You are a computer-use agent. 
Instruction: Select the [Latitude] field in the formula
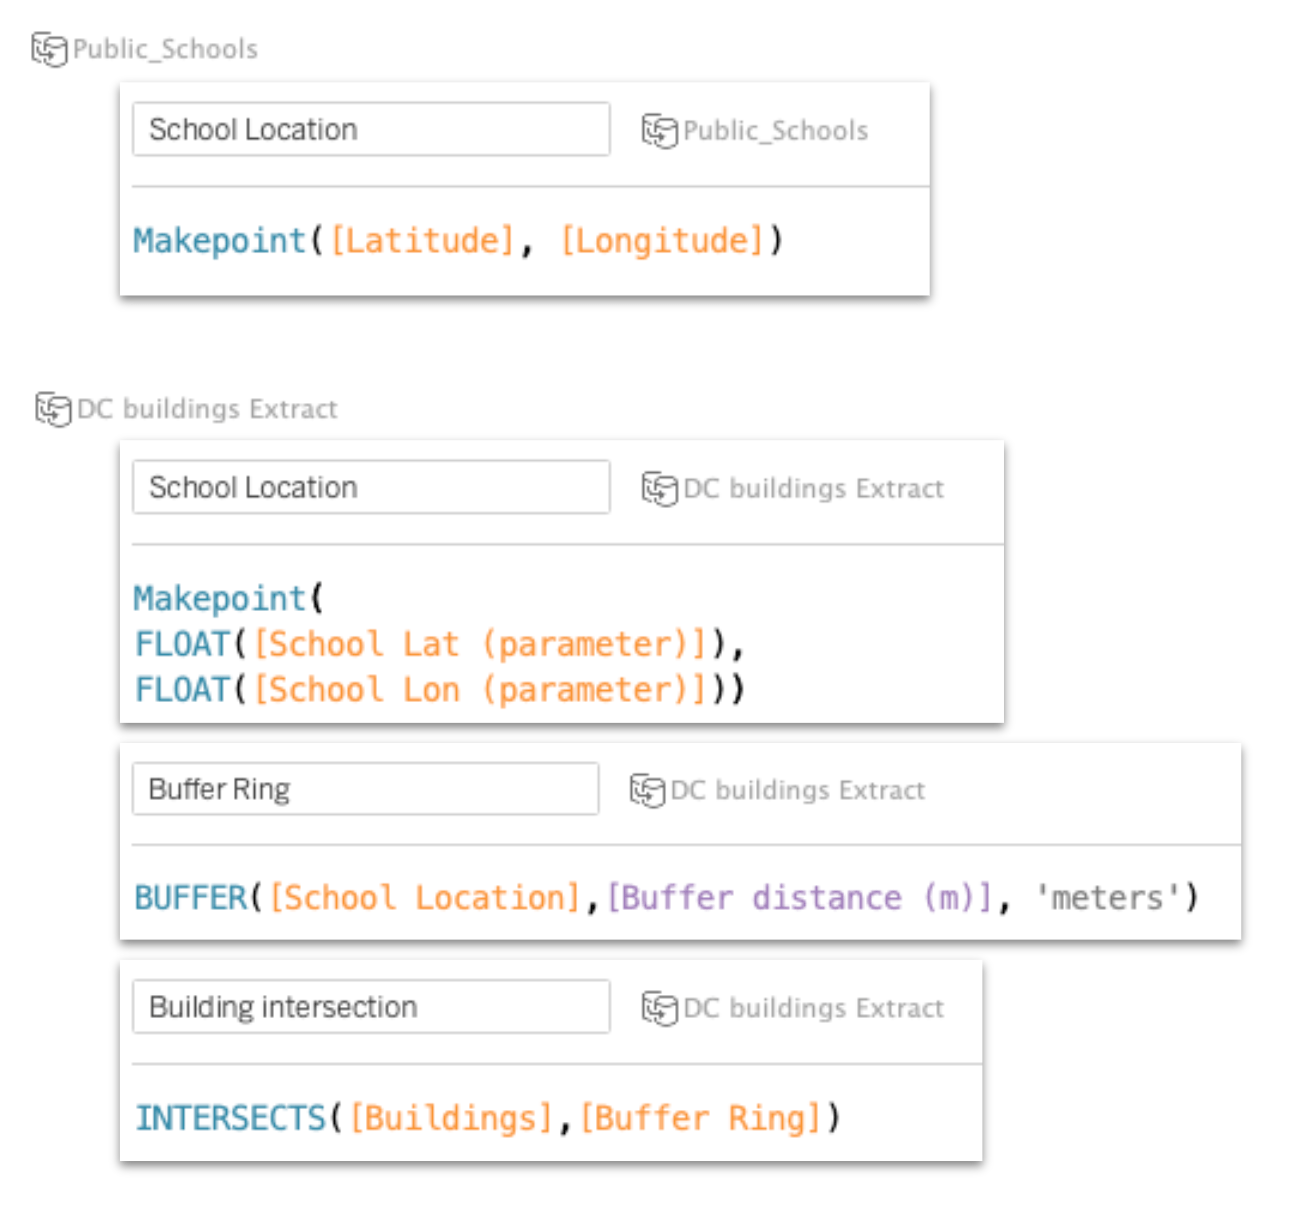pyautogui.click(x=422, y=241)
